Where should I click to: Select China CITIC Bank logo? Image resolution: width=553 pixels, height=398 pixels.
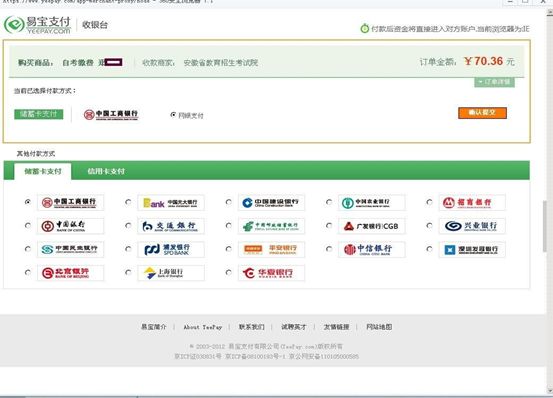coord(371,249)
